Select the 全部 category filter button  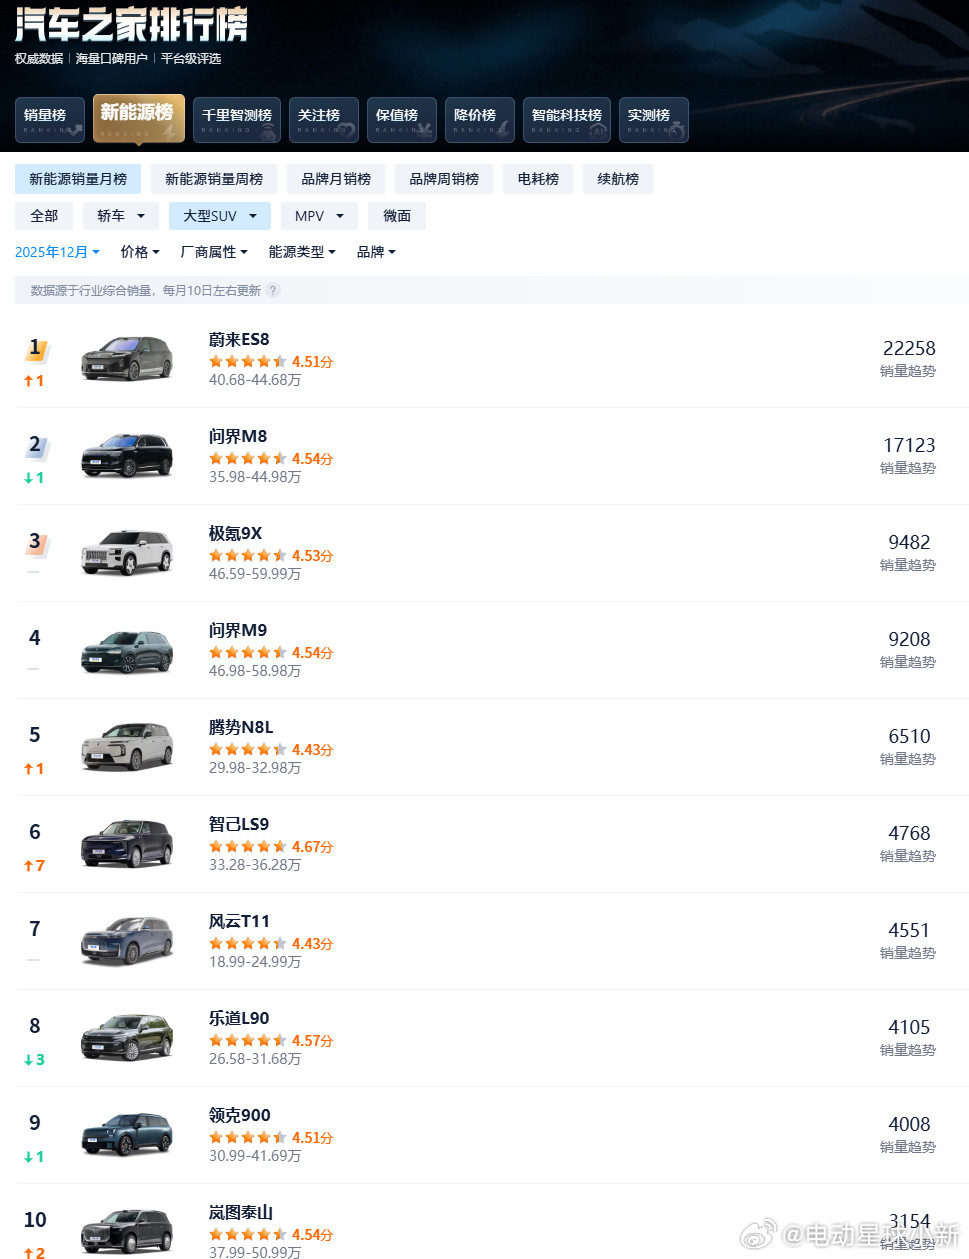43,215
